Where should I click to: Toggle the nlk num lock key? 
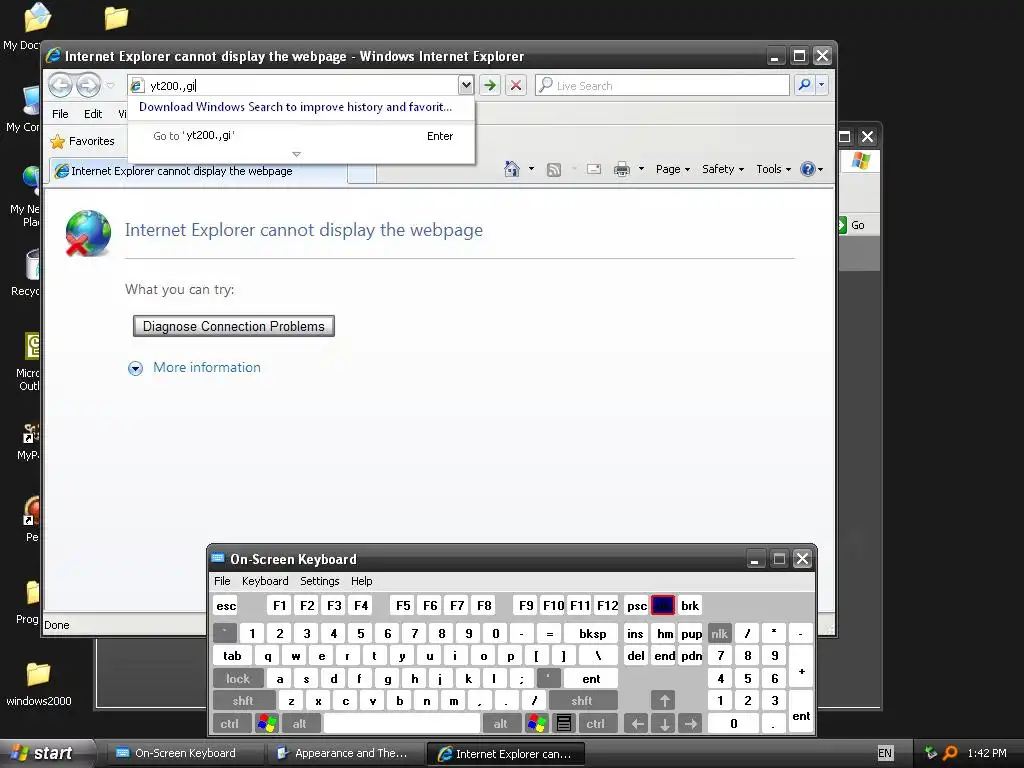point(719,633)
